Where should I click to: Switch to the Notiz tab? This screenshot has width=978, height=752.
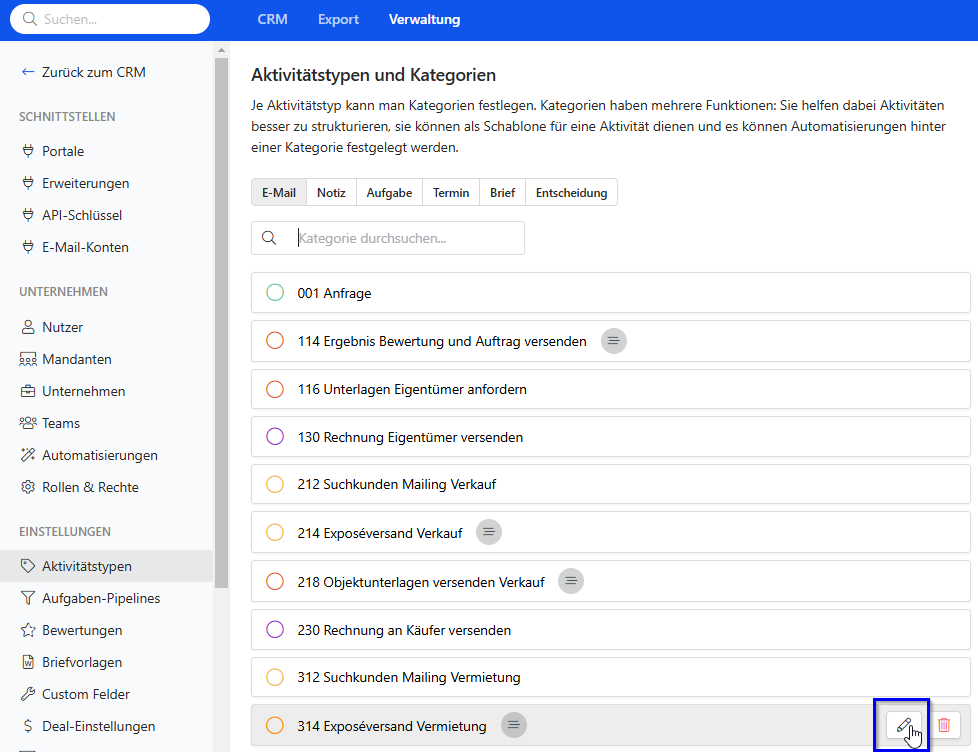click(331, 193)
